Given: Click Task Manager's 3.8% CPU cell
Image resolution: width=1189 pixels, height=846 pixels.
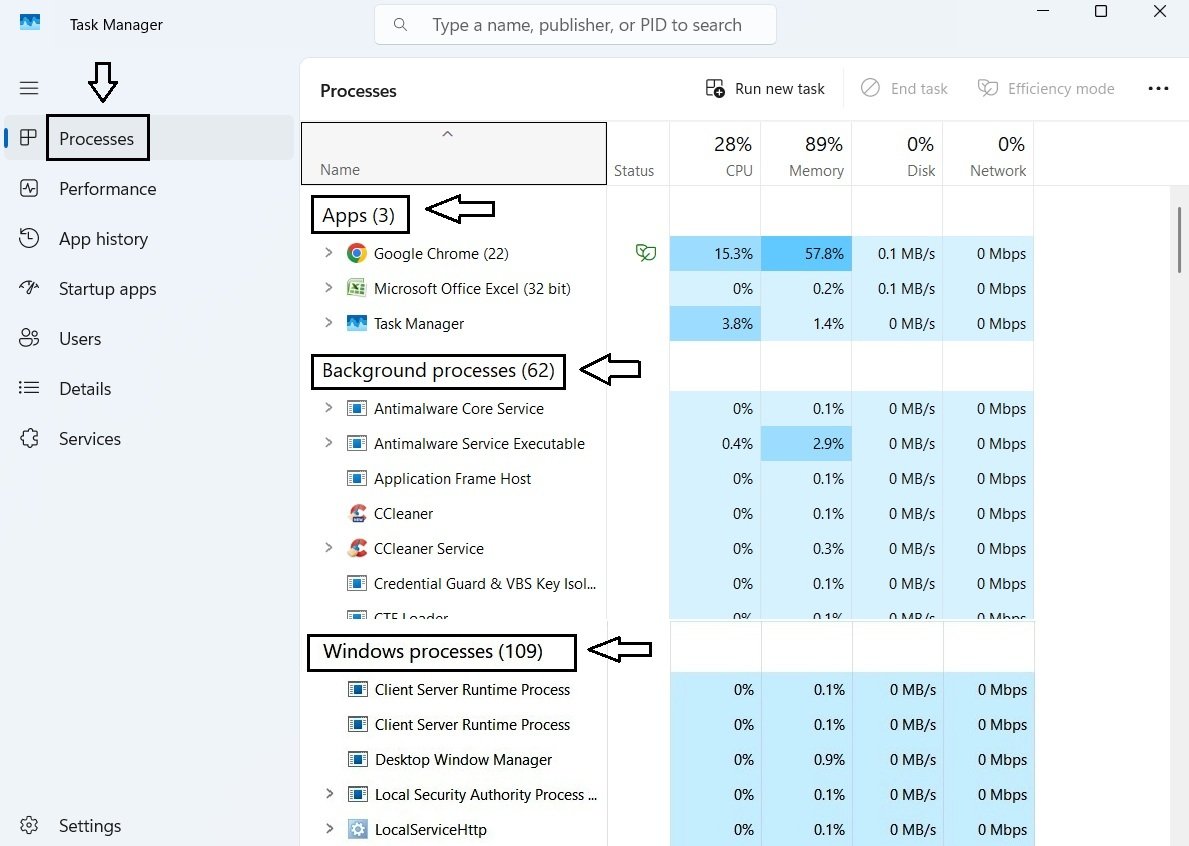Looking at the screenshot, I should [x=715, y=324].
